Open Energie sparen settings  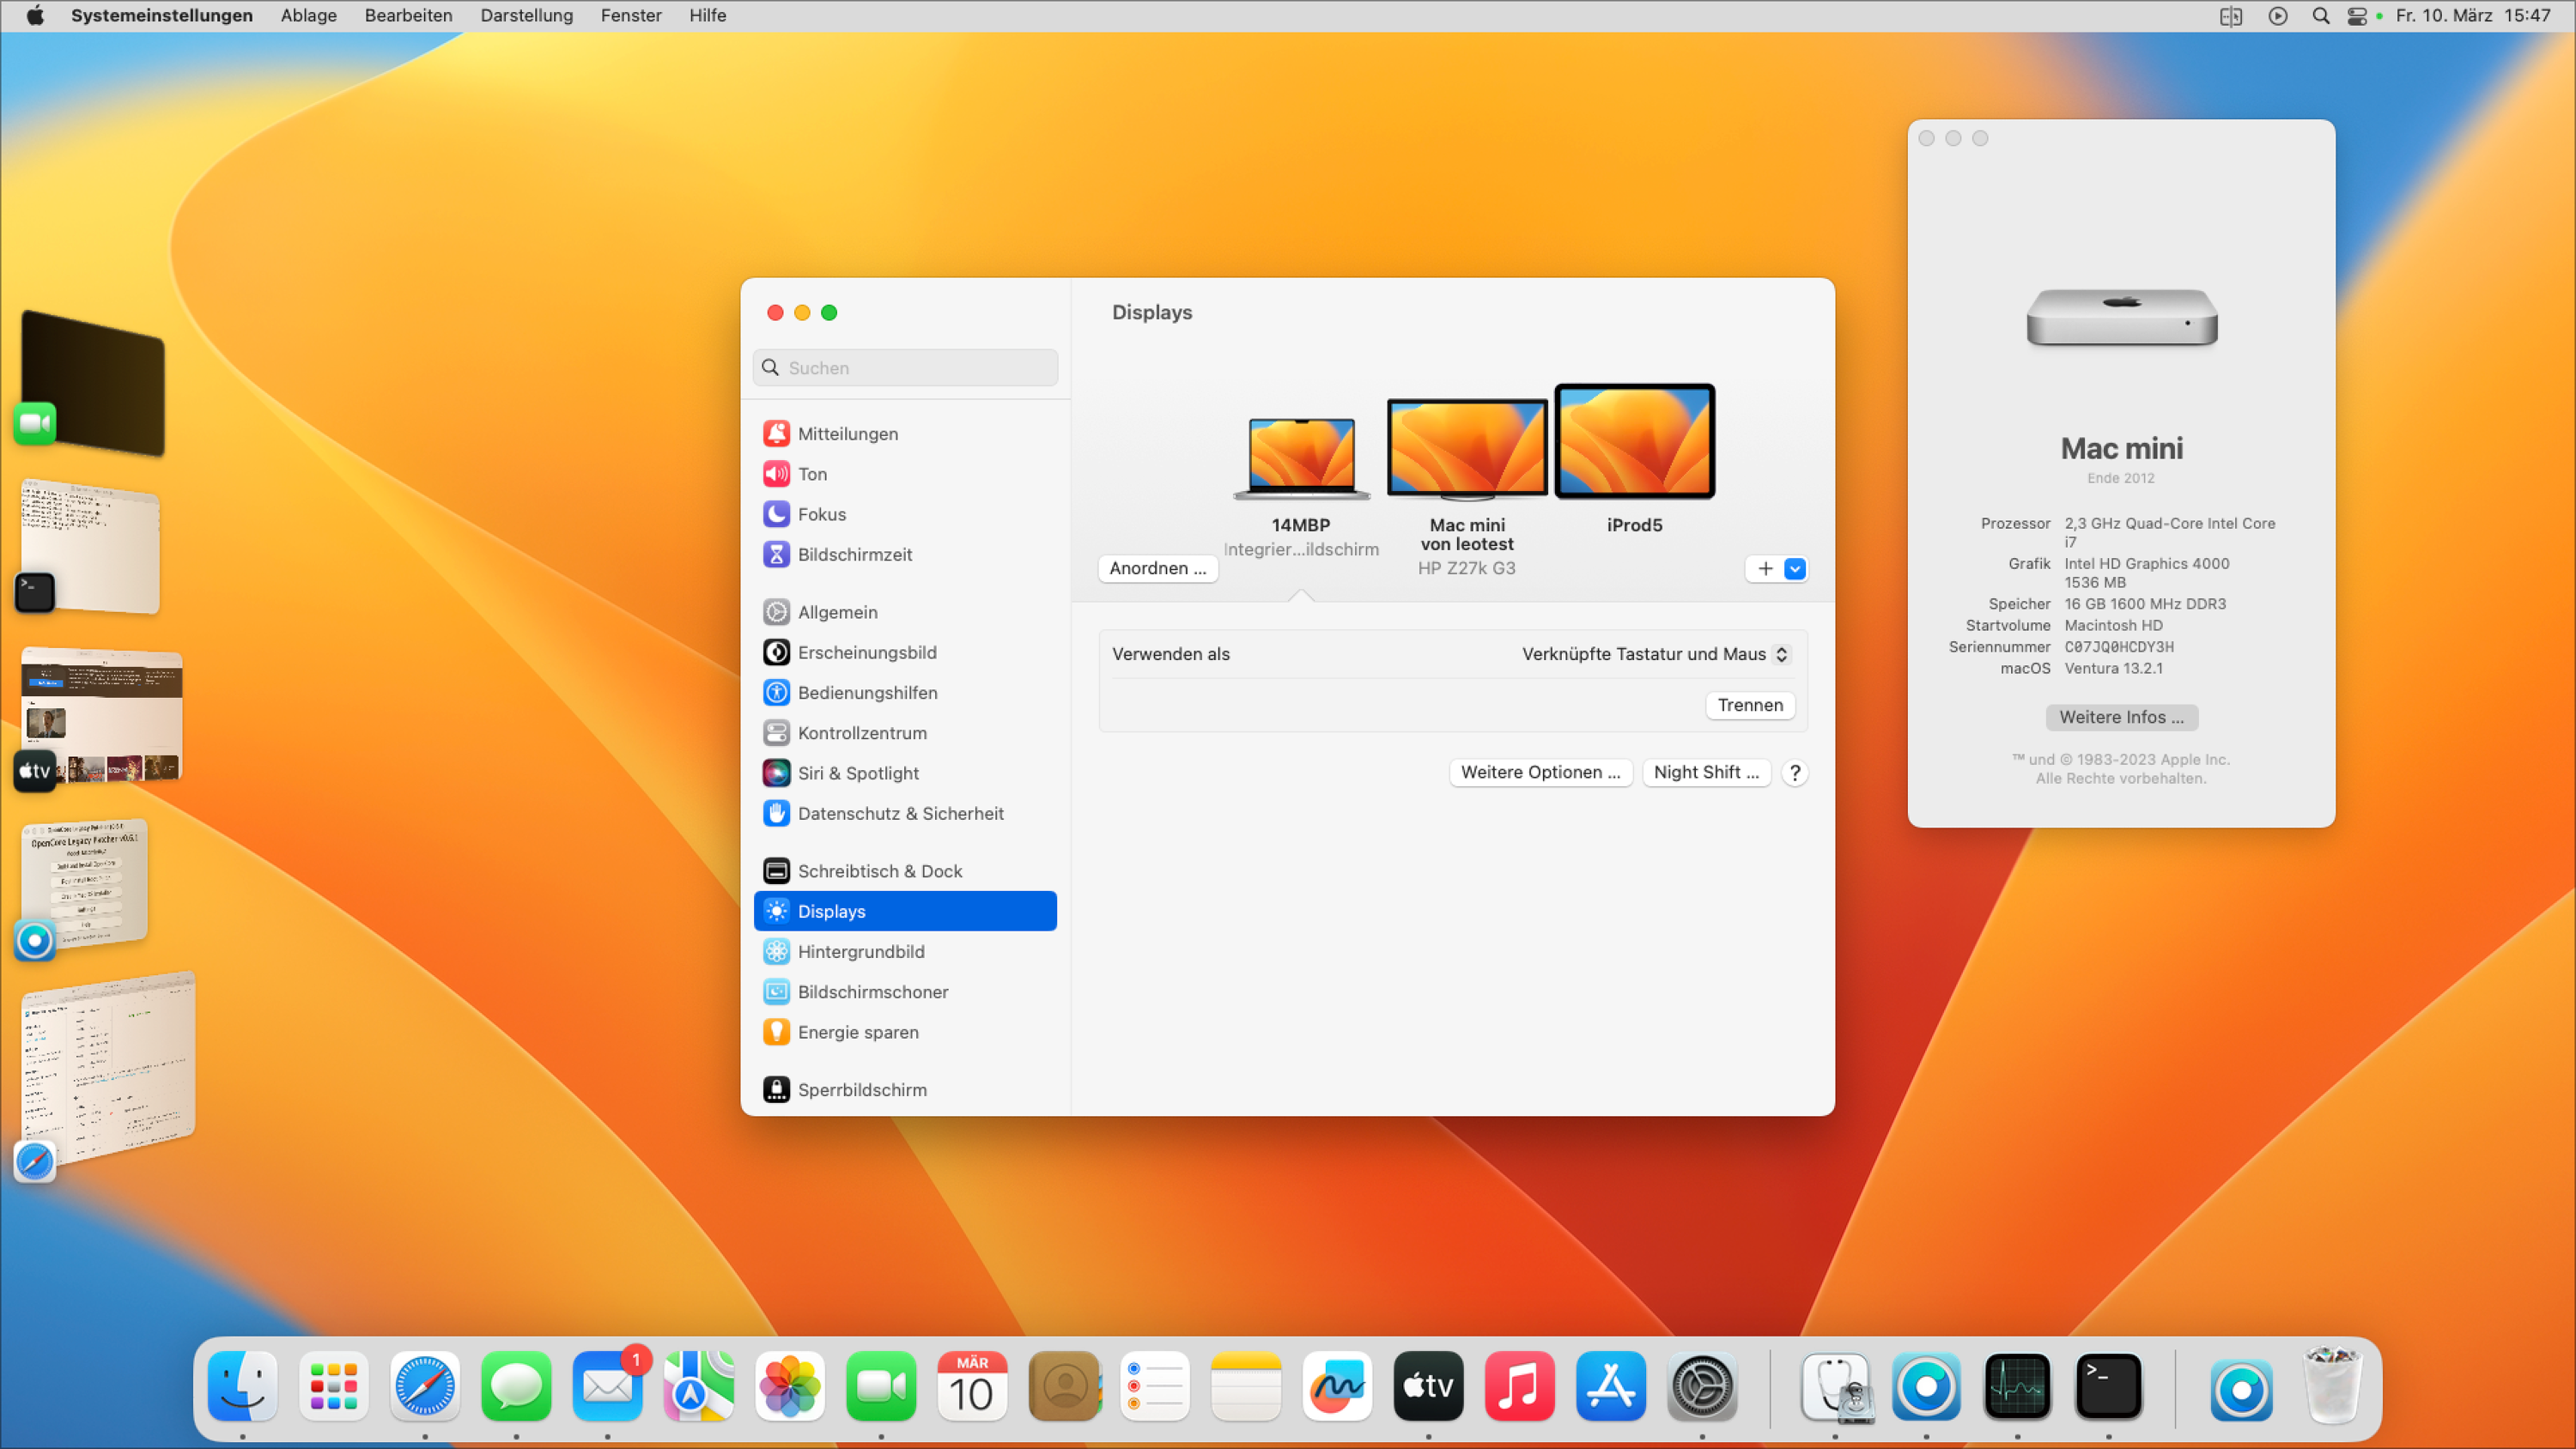(857, 1032)
